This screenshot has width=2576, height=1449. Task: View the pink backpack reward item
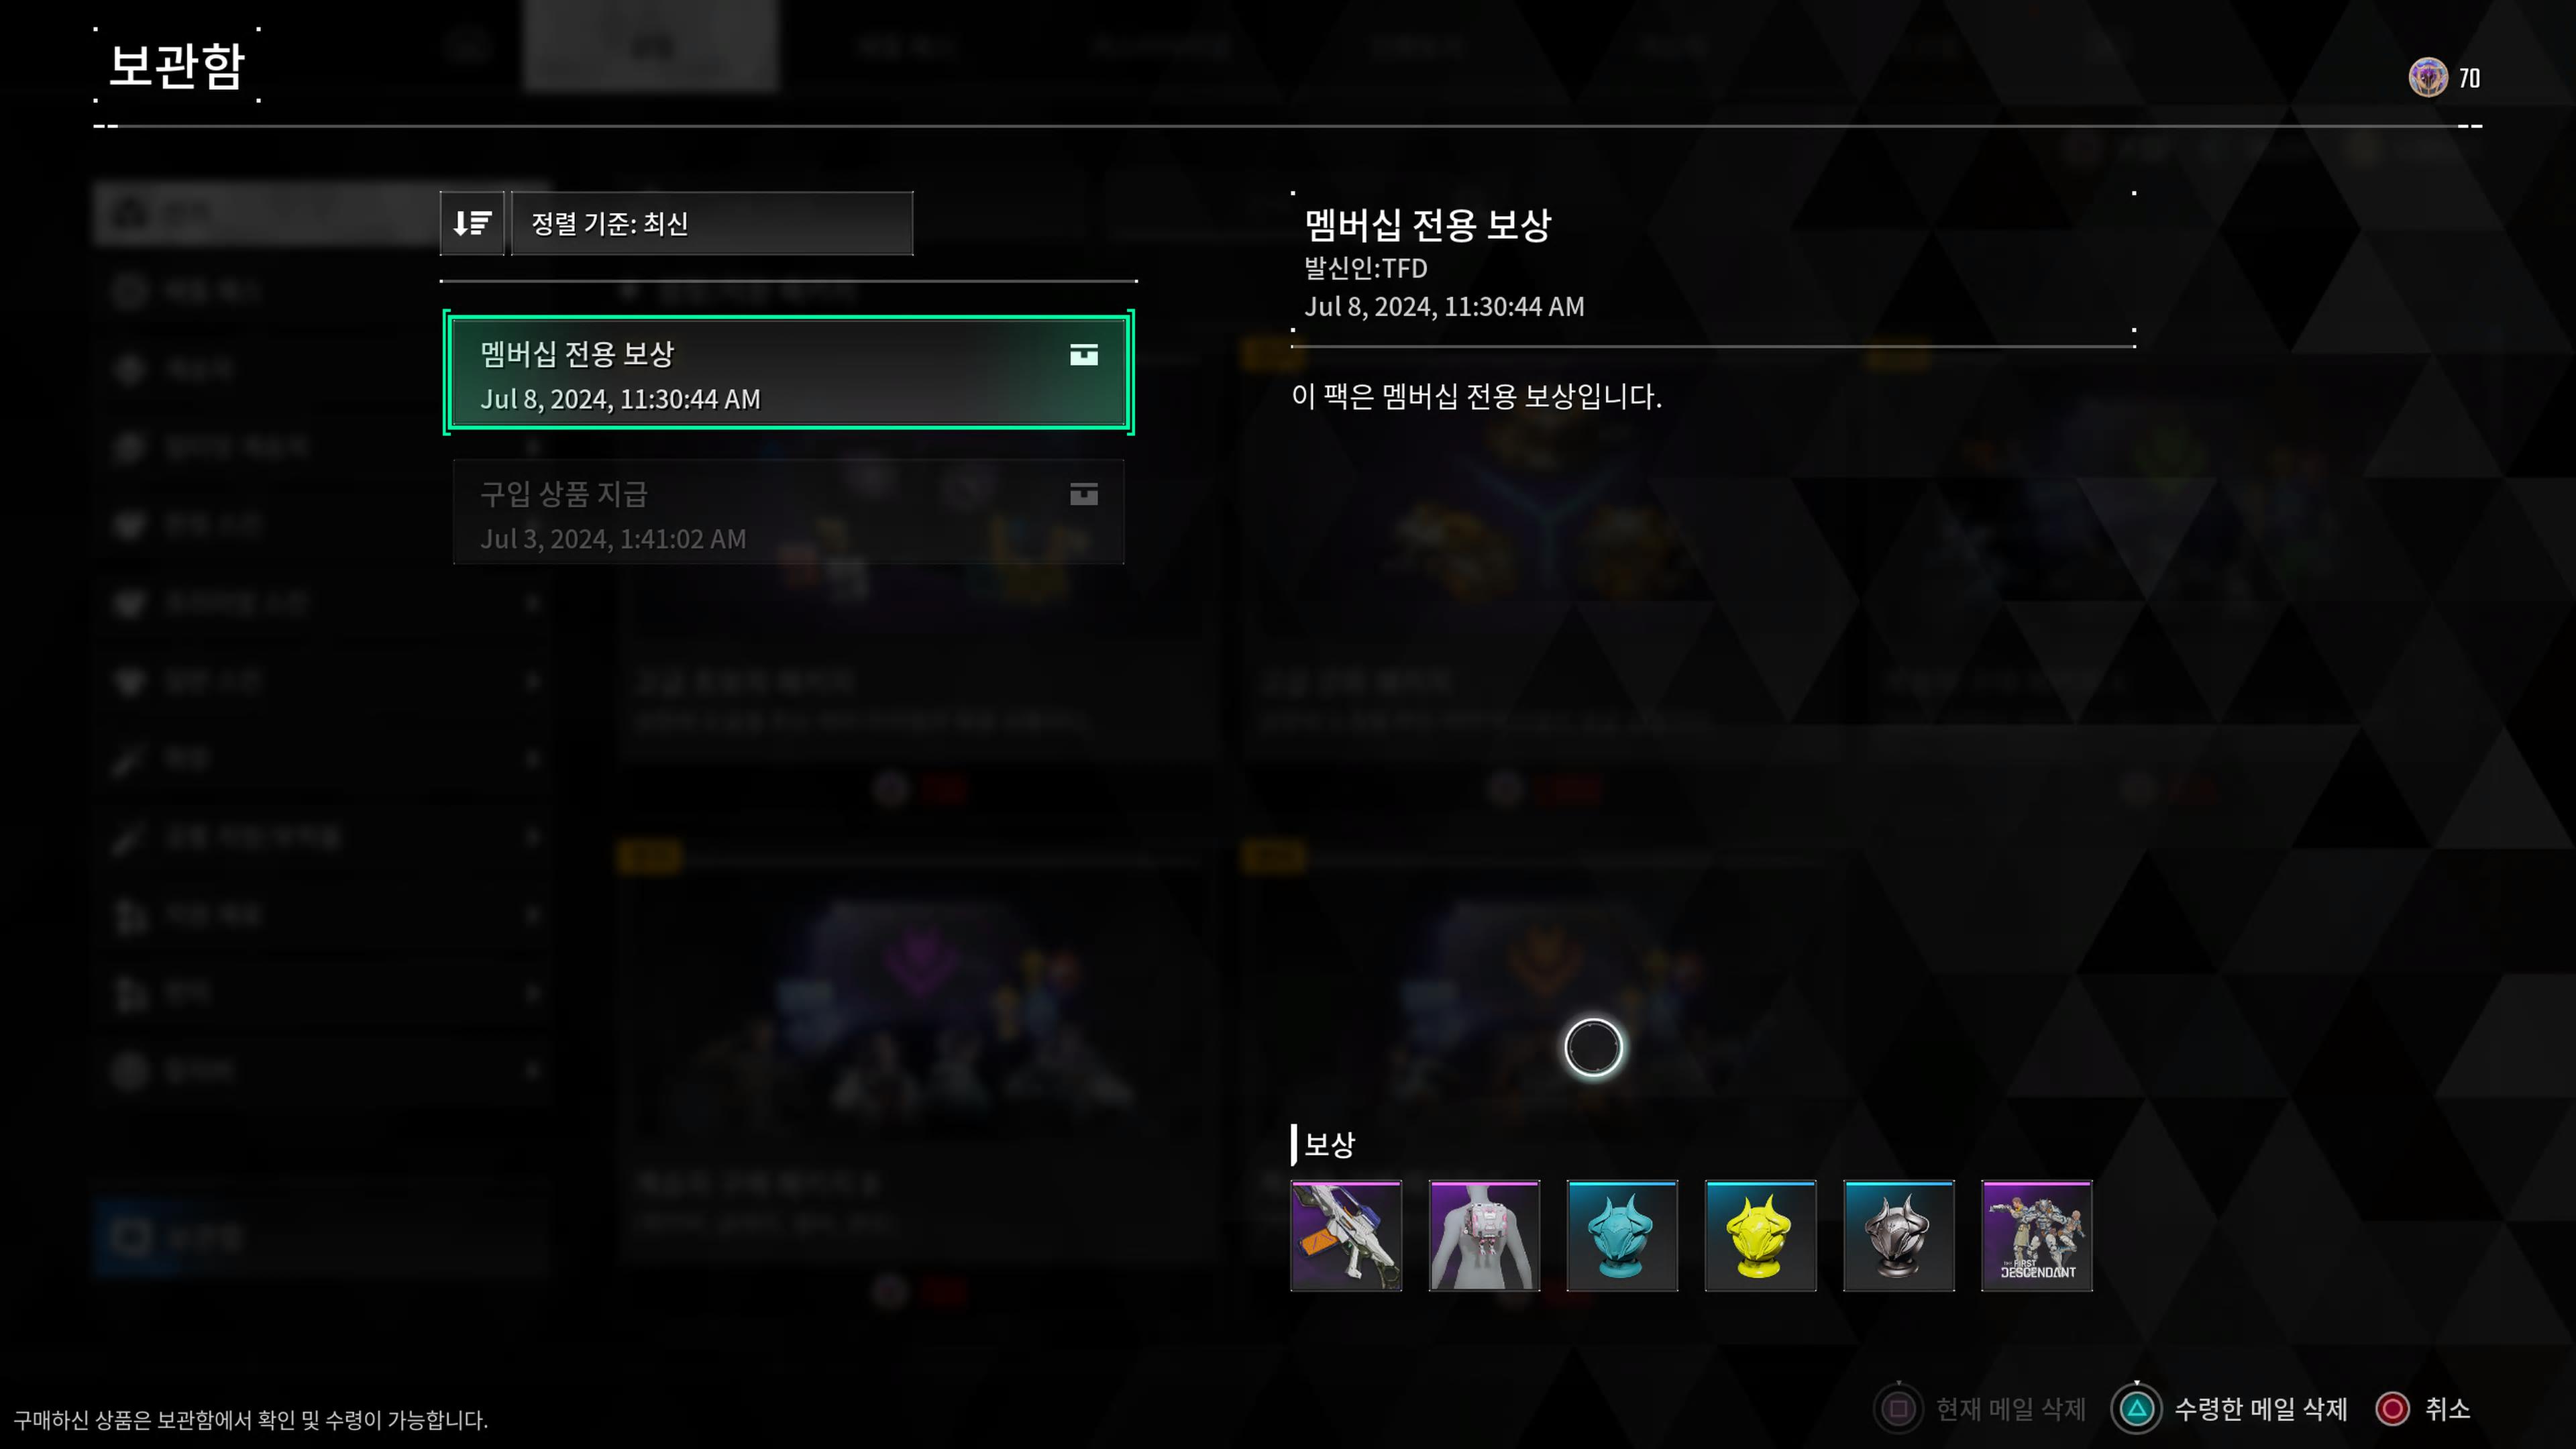coord(1484,1236)
